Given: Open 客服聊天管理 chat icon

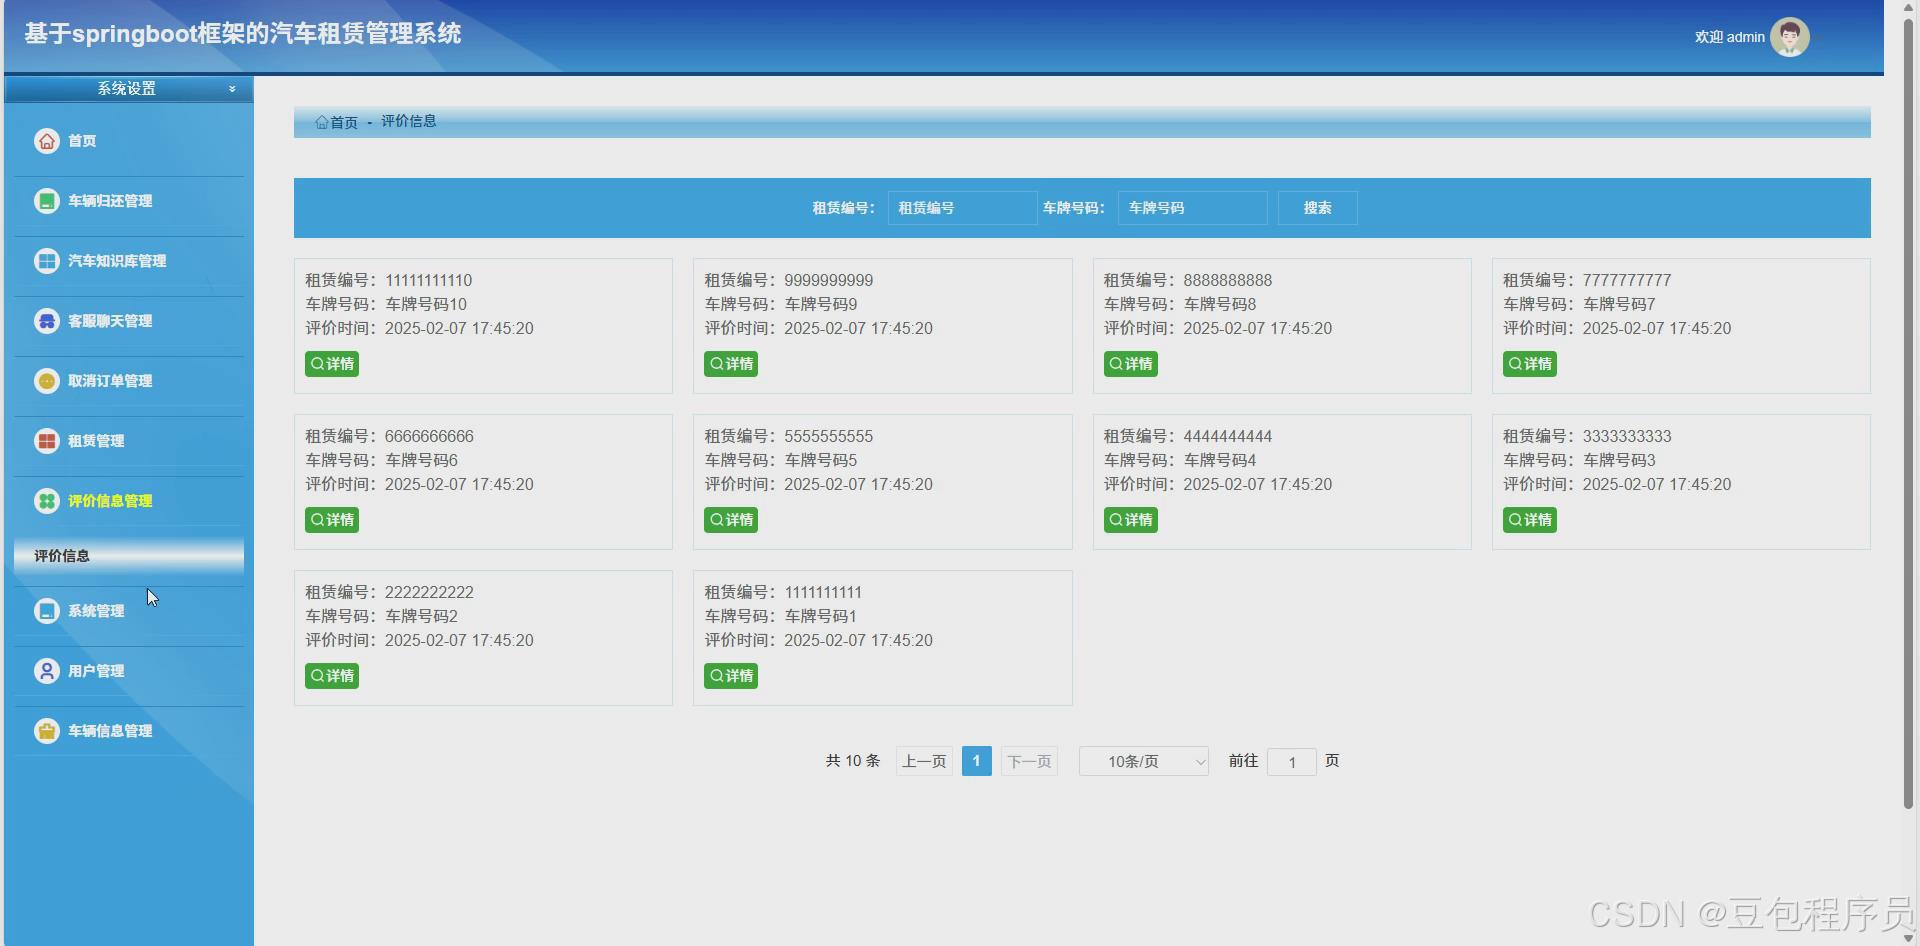Looking at the screenshot, I should [x=46, y=321].
